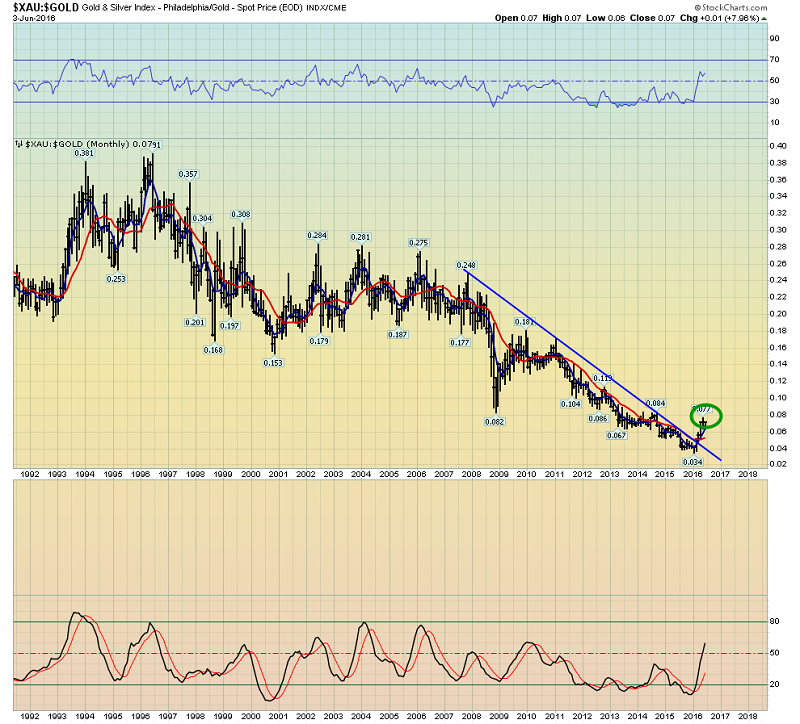Click the green circle around the 0.077 breakout
The image size is (800, 724).
pyautogui.click(x=706, y=416)
